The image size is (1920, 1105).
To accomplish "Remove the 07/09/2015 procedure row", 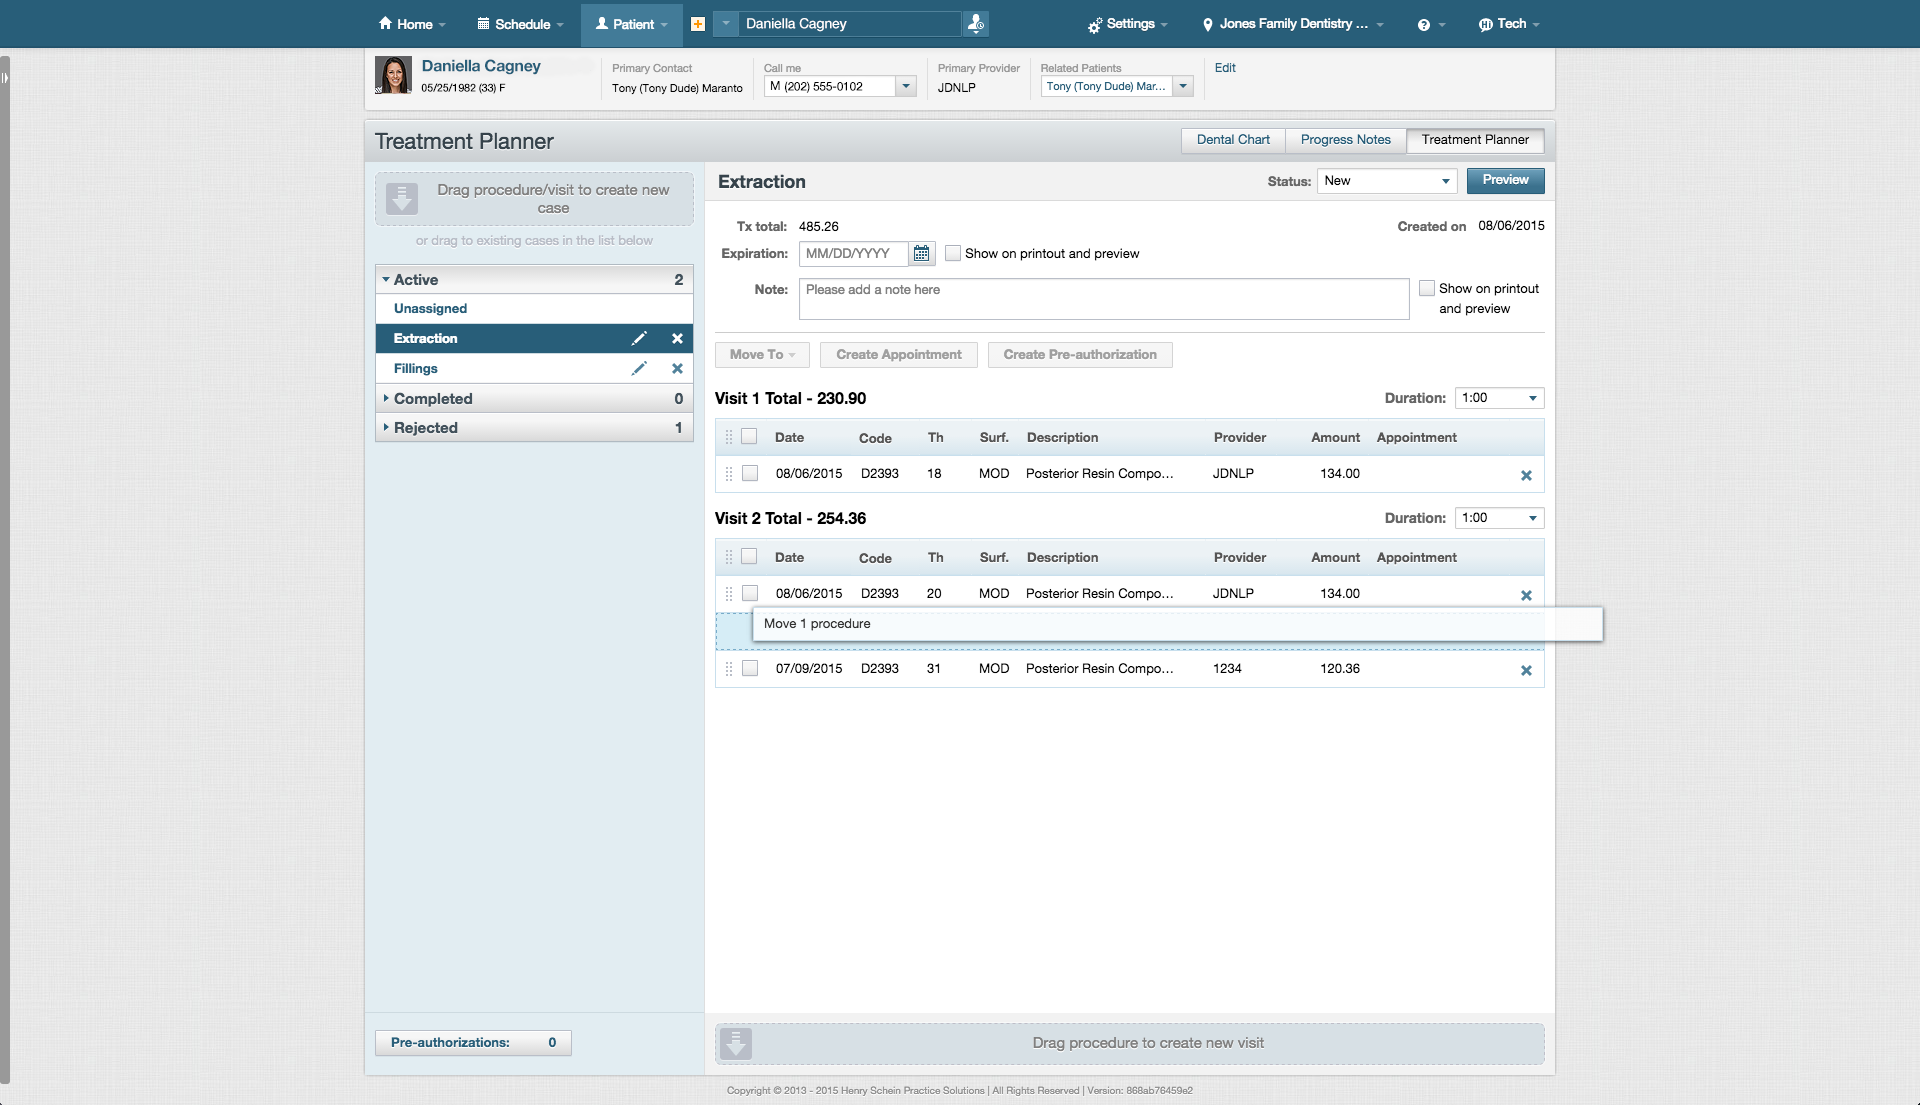I will pos(1526,671).
